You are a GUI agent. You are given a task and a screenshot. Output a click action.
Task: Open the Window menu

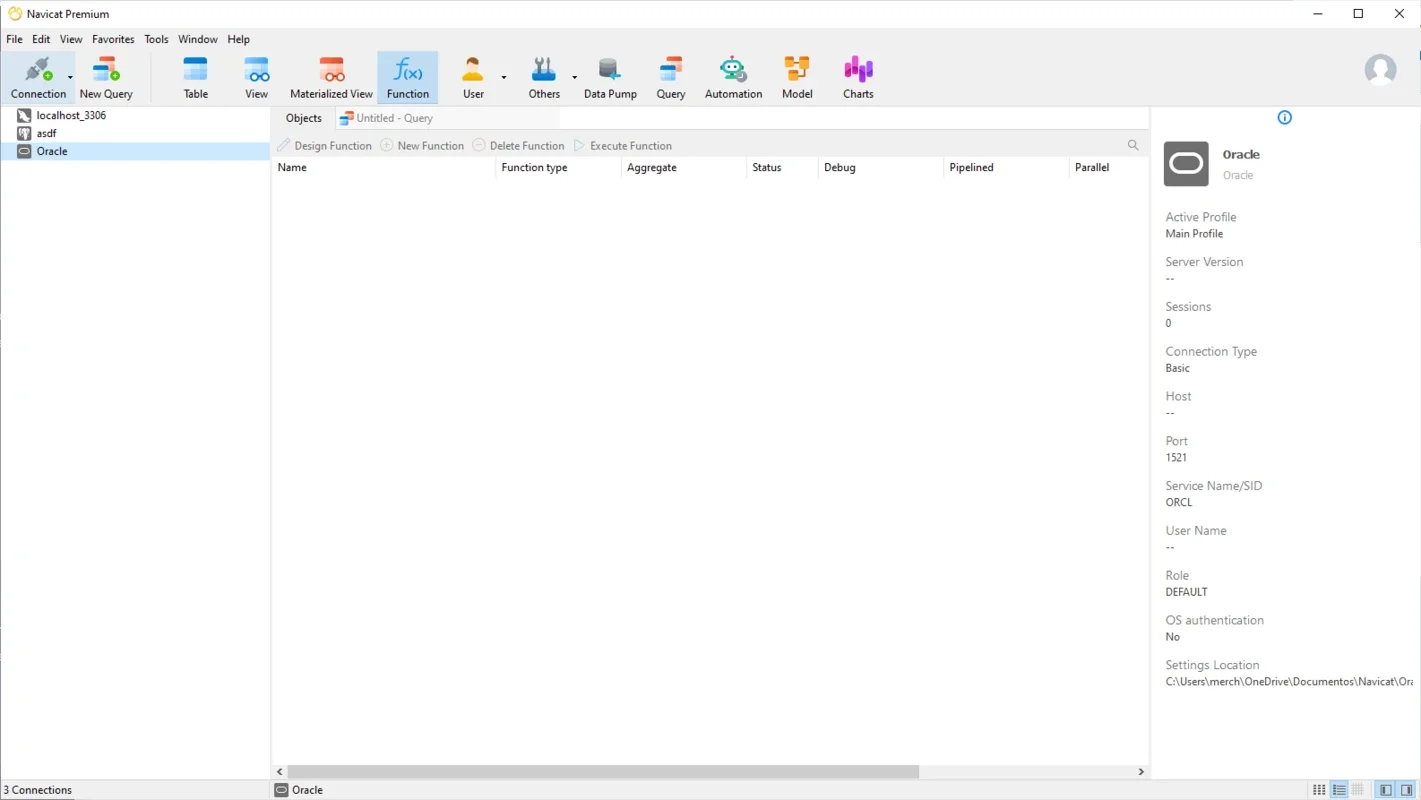point(198,39)
